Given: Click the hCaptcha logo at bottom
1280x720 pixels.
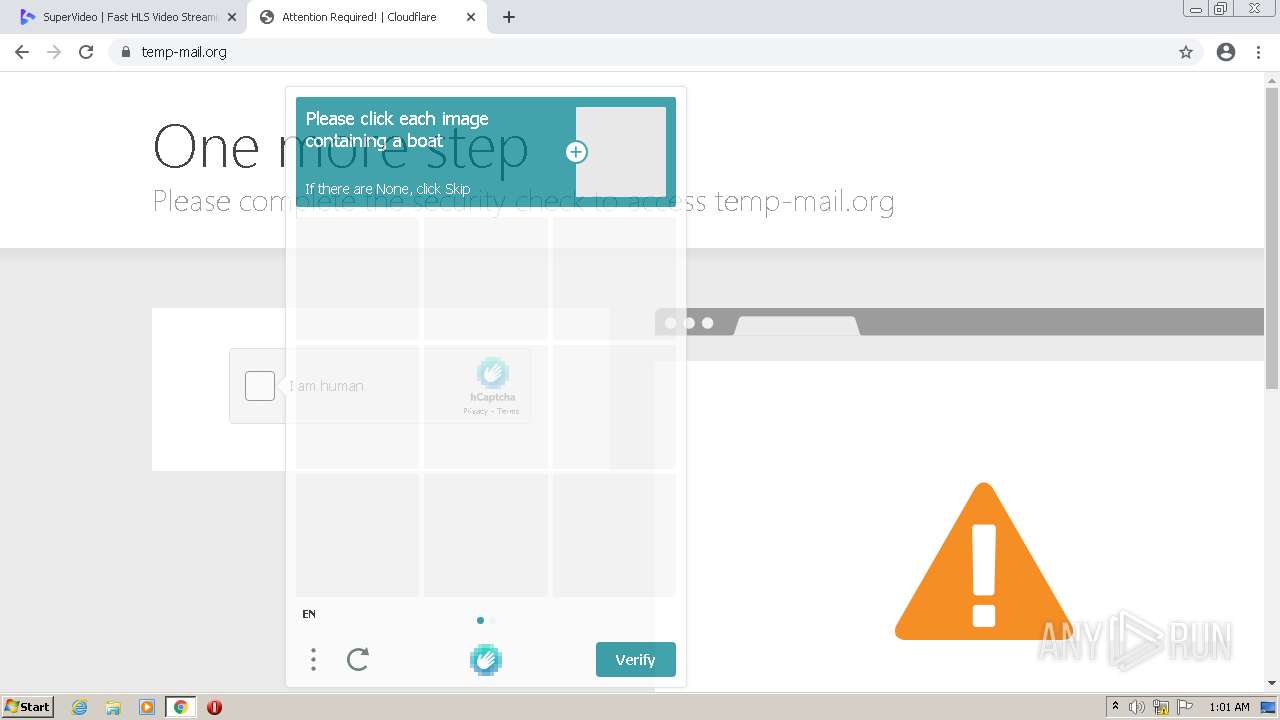Looking at the screenshot, I should (x=486, y=660).
